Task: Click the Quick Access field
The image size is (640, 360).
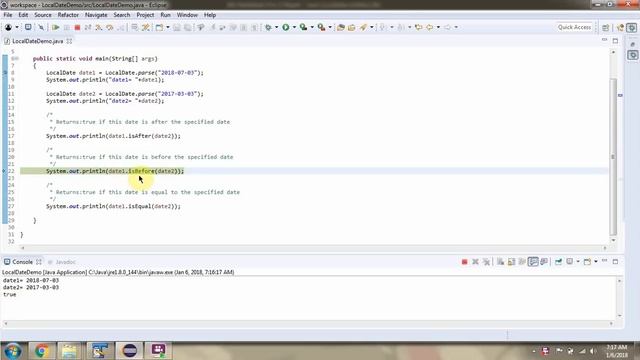Action: coord(574,27)
